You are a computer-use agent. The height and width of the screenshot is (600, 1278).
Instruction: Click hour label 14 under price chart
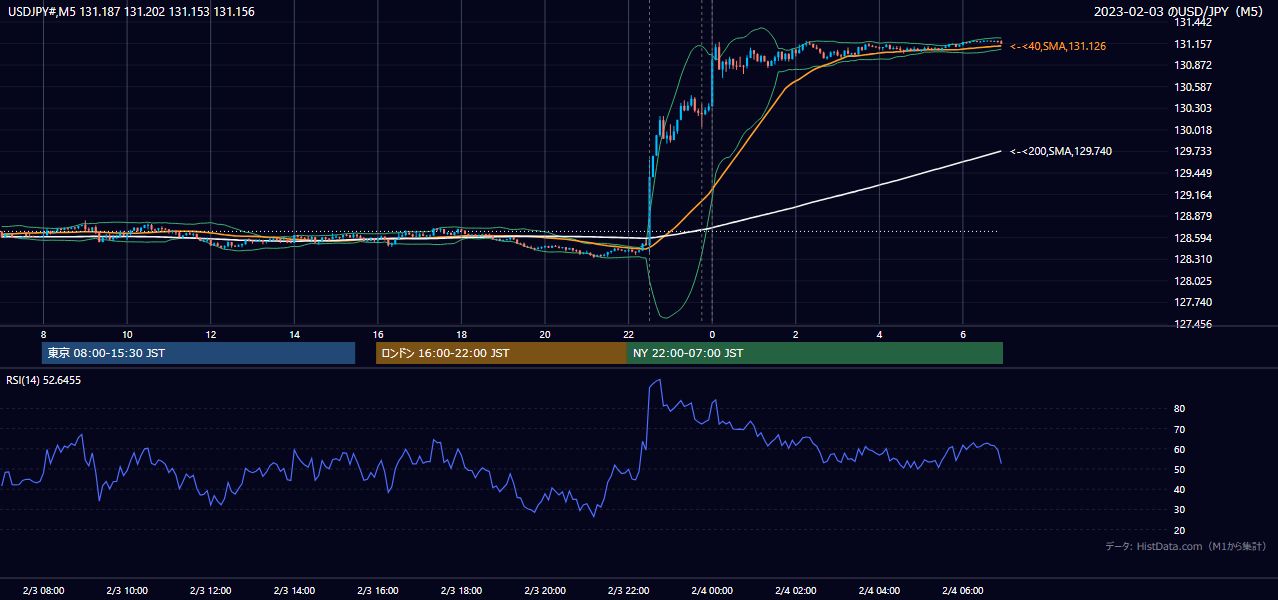click(294, 334)
